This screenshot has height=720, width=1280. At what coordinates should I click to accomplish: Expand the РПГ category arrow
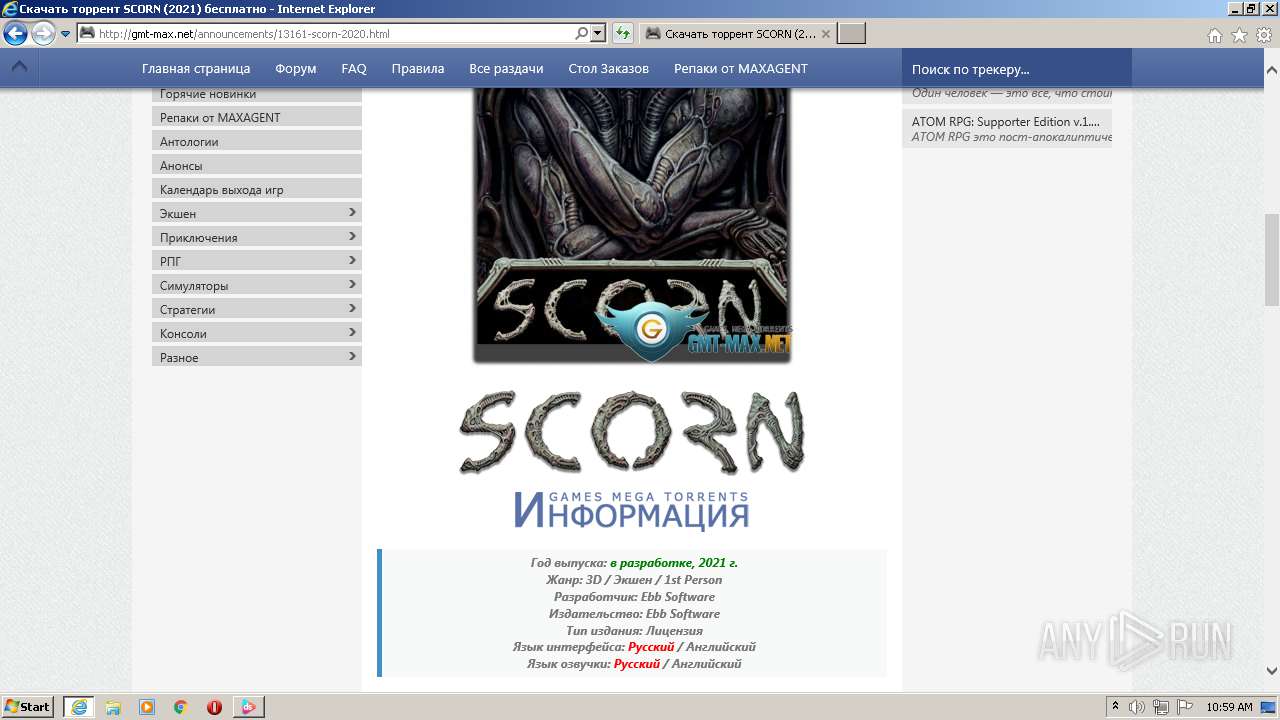pos(352,260)
